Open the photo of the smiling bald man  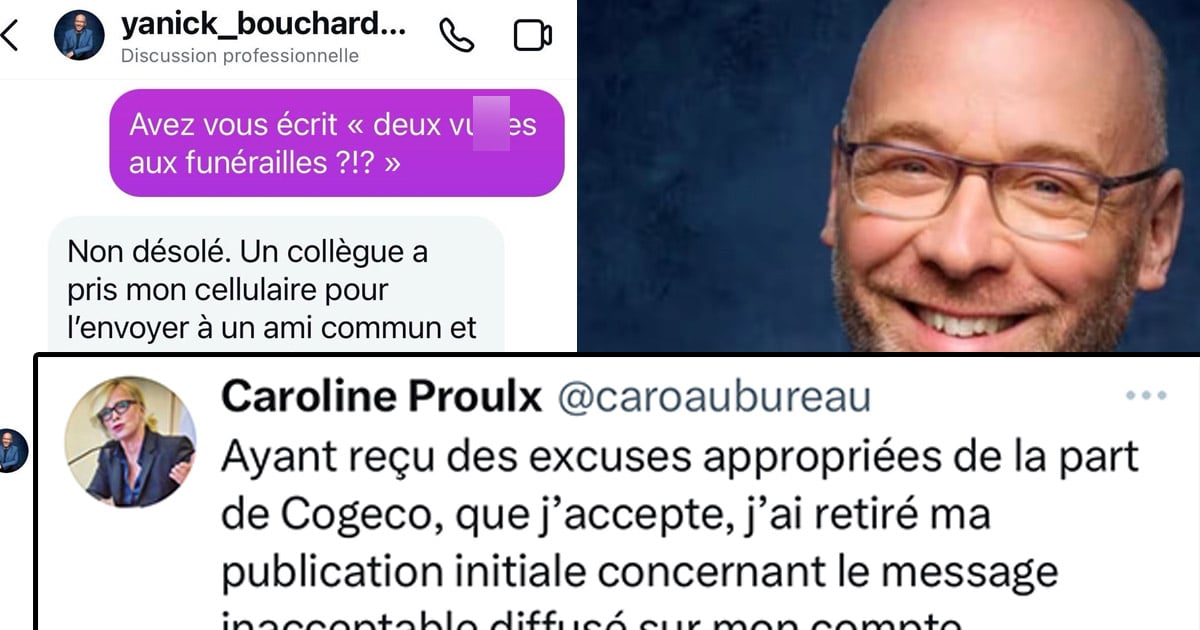[x=889, y=176]
